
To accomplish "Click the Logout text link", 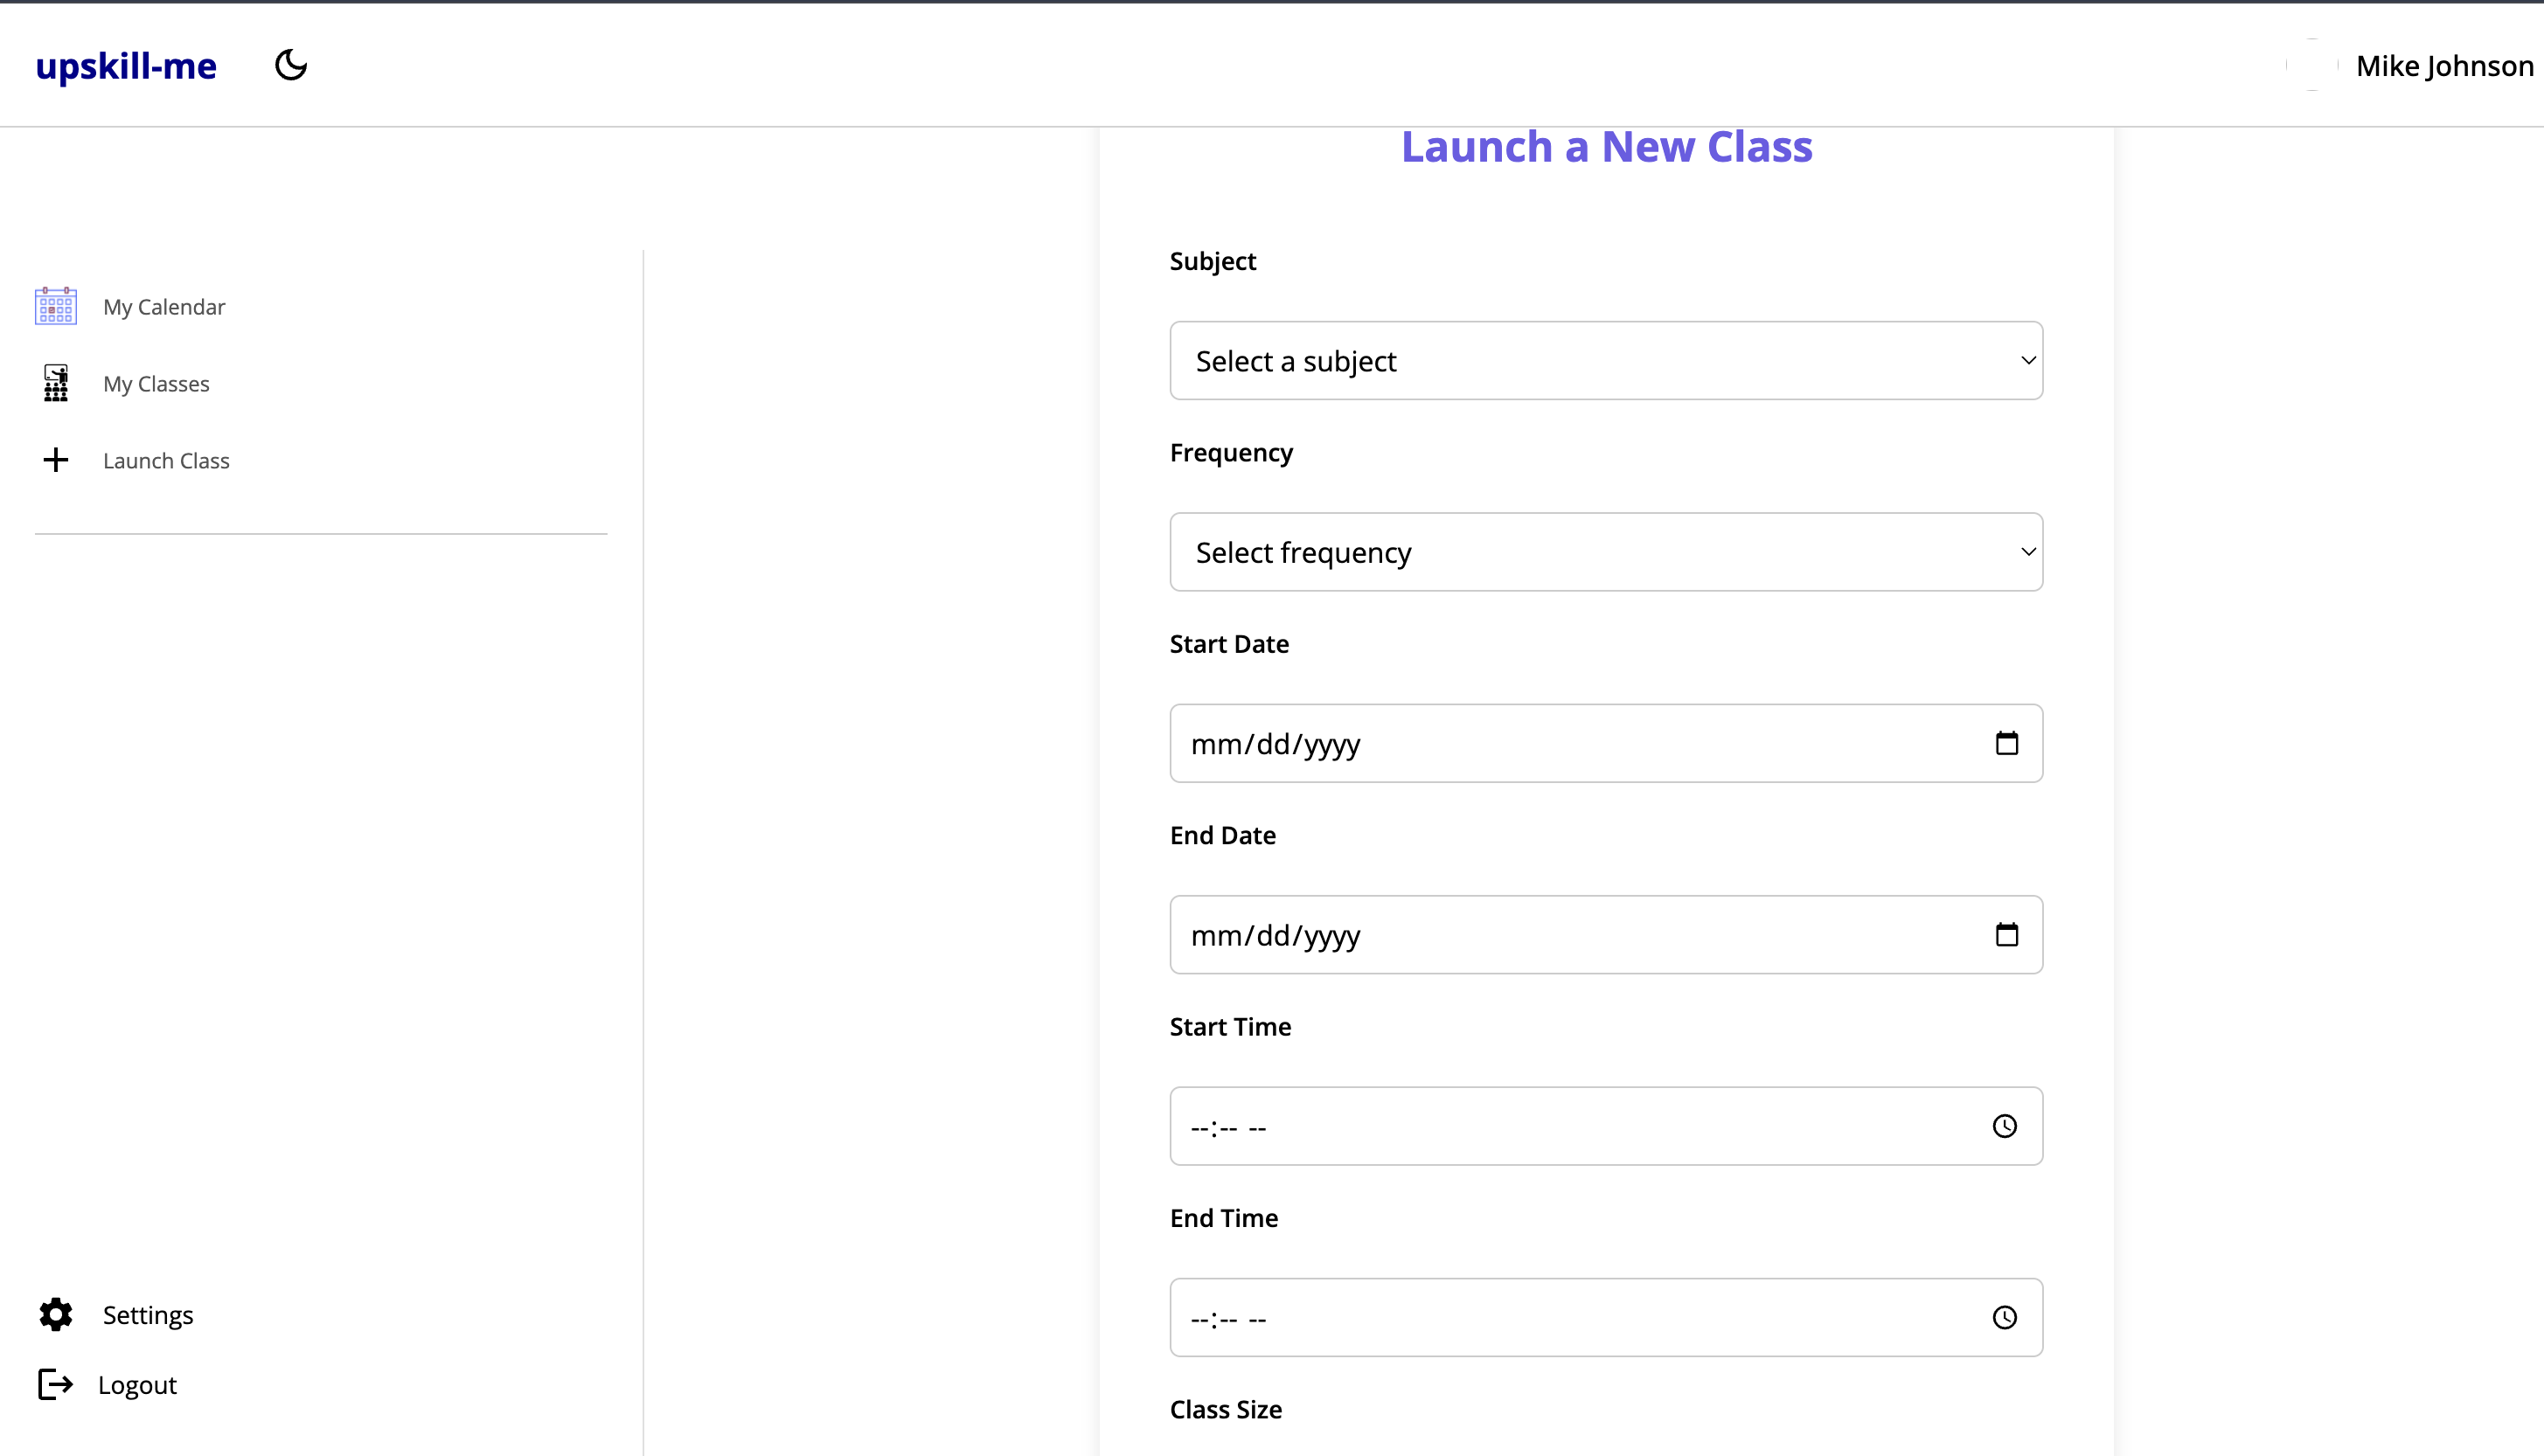I will pos(137,1384).
